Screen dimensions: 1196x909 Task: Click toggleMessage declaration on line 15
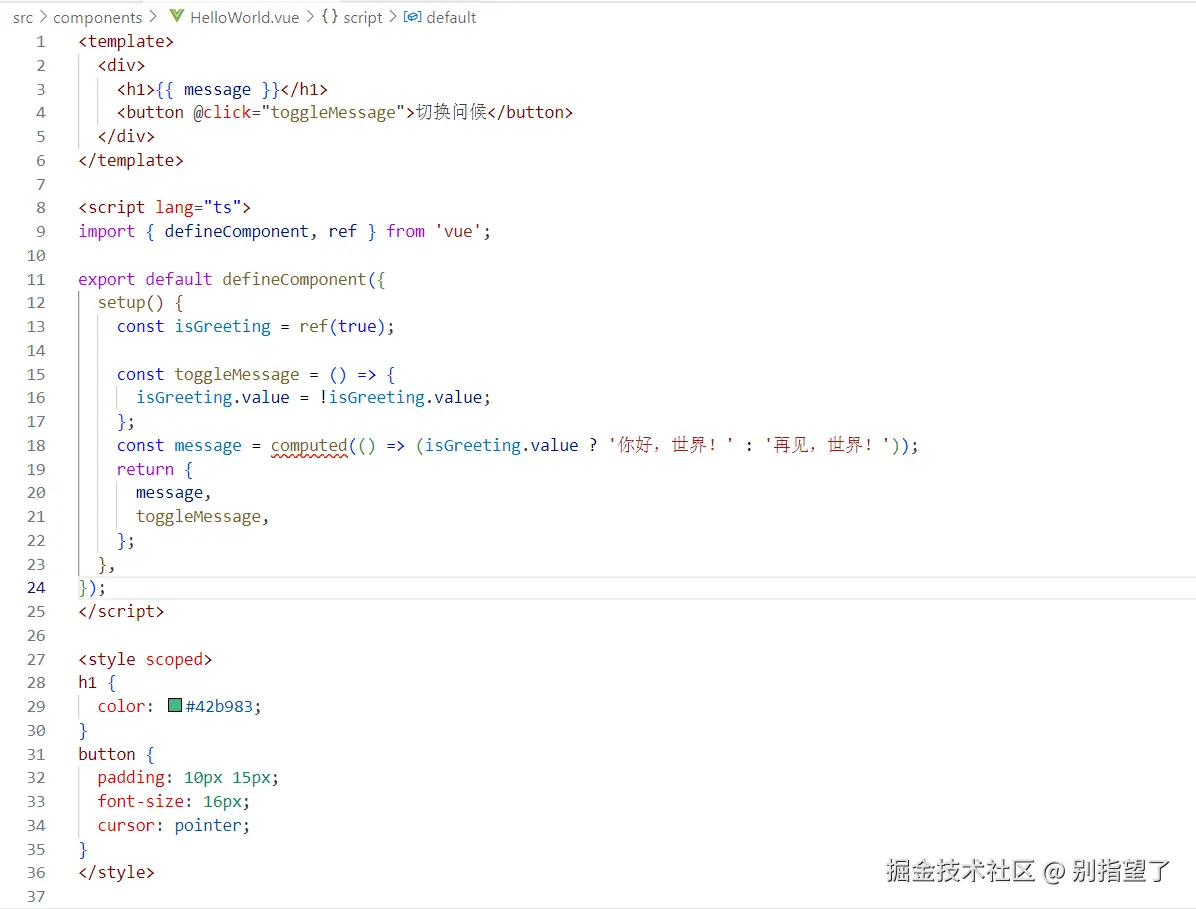click(x=236, y=374)
